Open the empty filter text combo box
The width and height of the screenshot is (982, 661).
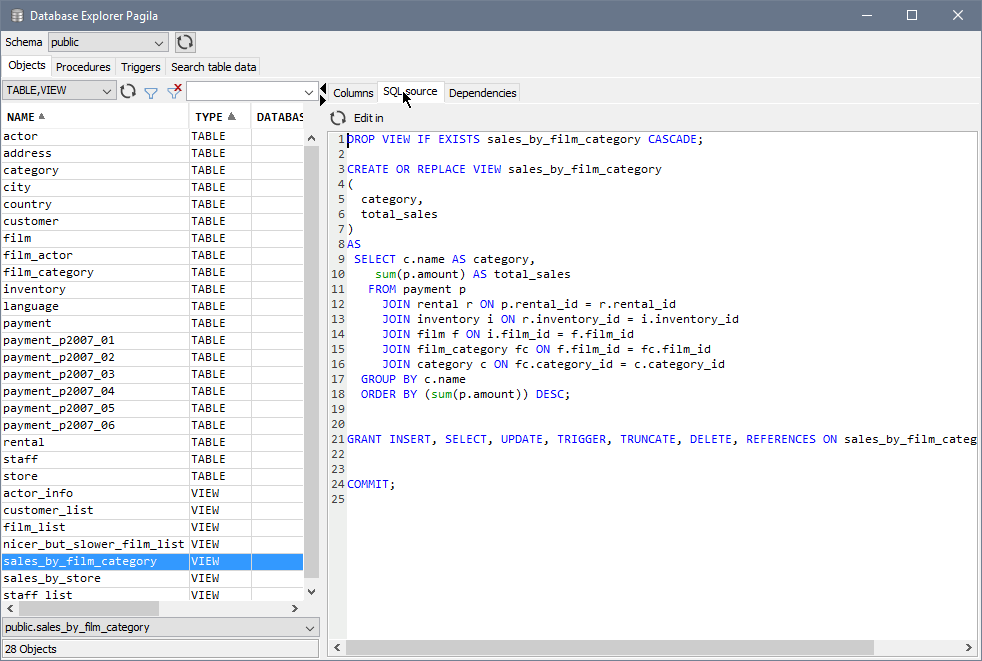251,92
